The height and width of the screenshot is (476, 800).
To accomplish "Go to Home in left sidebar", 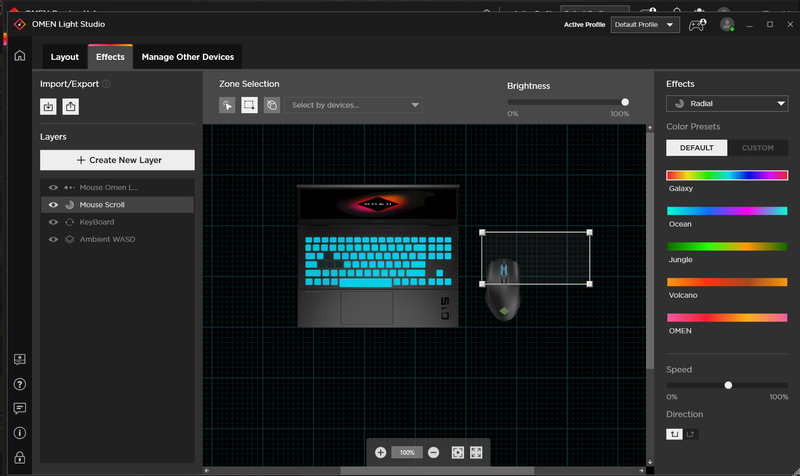I will (19, 55).
